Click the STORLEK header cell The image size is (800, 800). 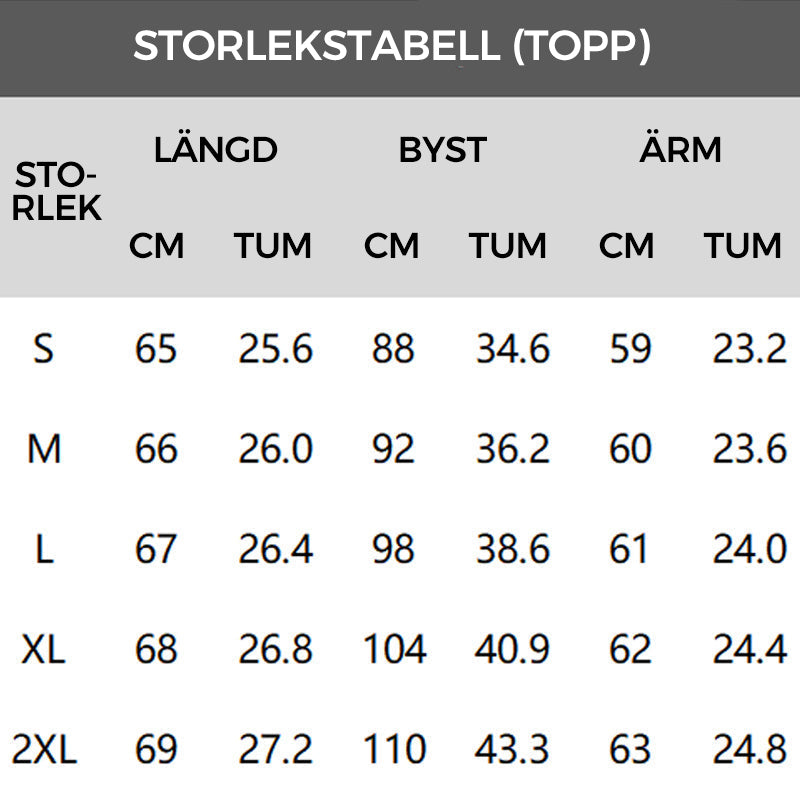point(58,192)
